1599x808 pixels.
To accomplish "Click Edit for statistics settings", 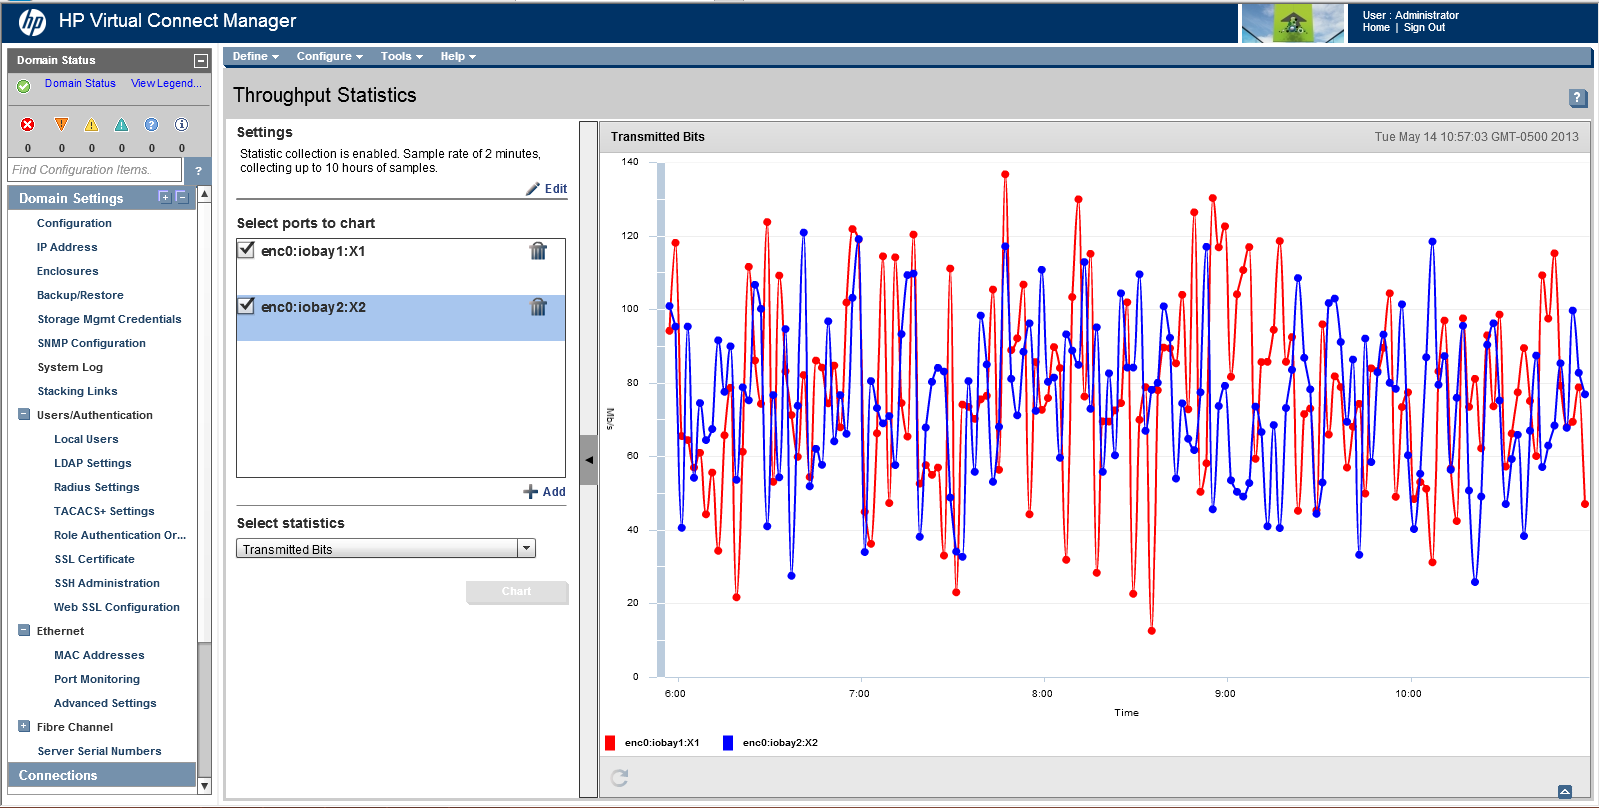I will pos(548,189).
